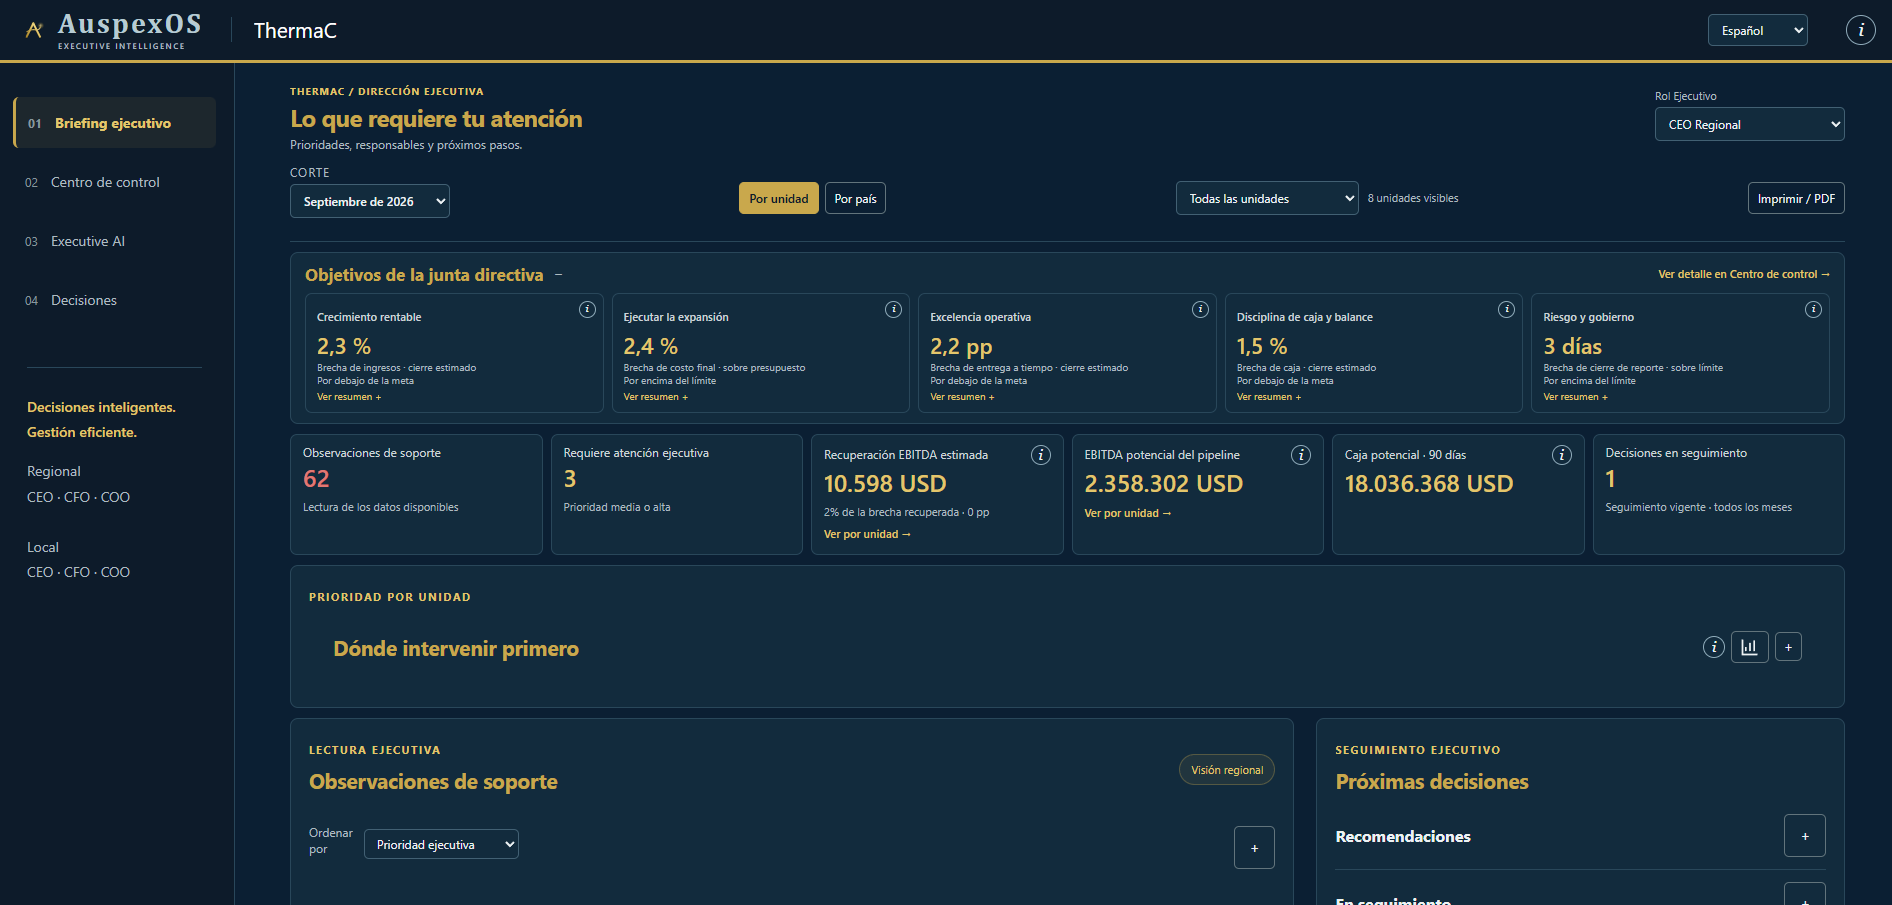This screenshot has width=1892, height=905.
Task: Open Ver detalle en Centro de control link
Action: [1744, 274]
